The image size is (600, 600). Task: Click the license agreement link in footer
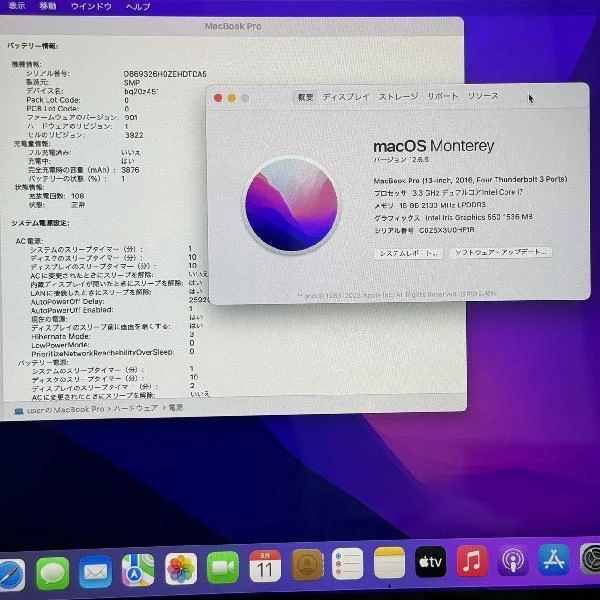pyautogui.click(x=478, y=293)
